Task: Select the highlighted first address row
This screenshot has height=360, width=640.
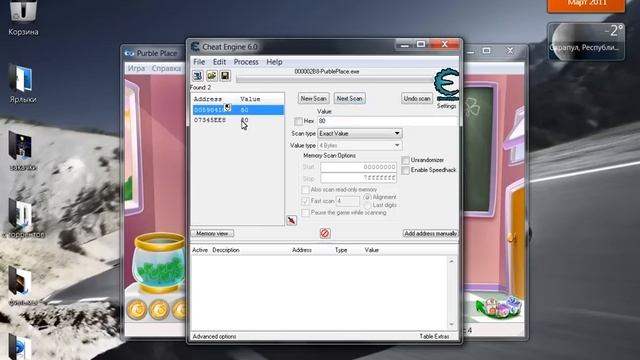Action: 238,110
